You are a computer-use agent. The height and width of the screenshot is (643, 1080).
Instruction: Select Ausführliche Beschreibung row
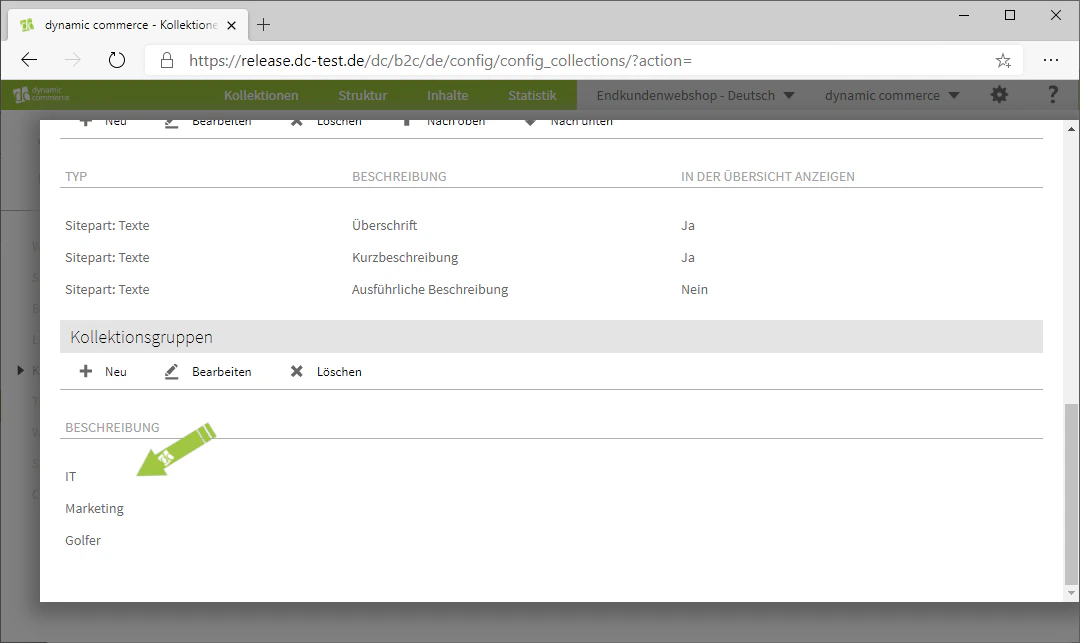click(551, 289)
